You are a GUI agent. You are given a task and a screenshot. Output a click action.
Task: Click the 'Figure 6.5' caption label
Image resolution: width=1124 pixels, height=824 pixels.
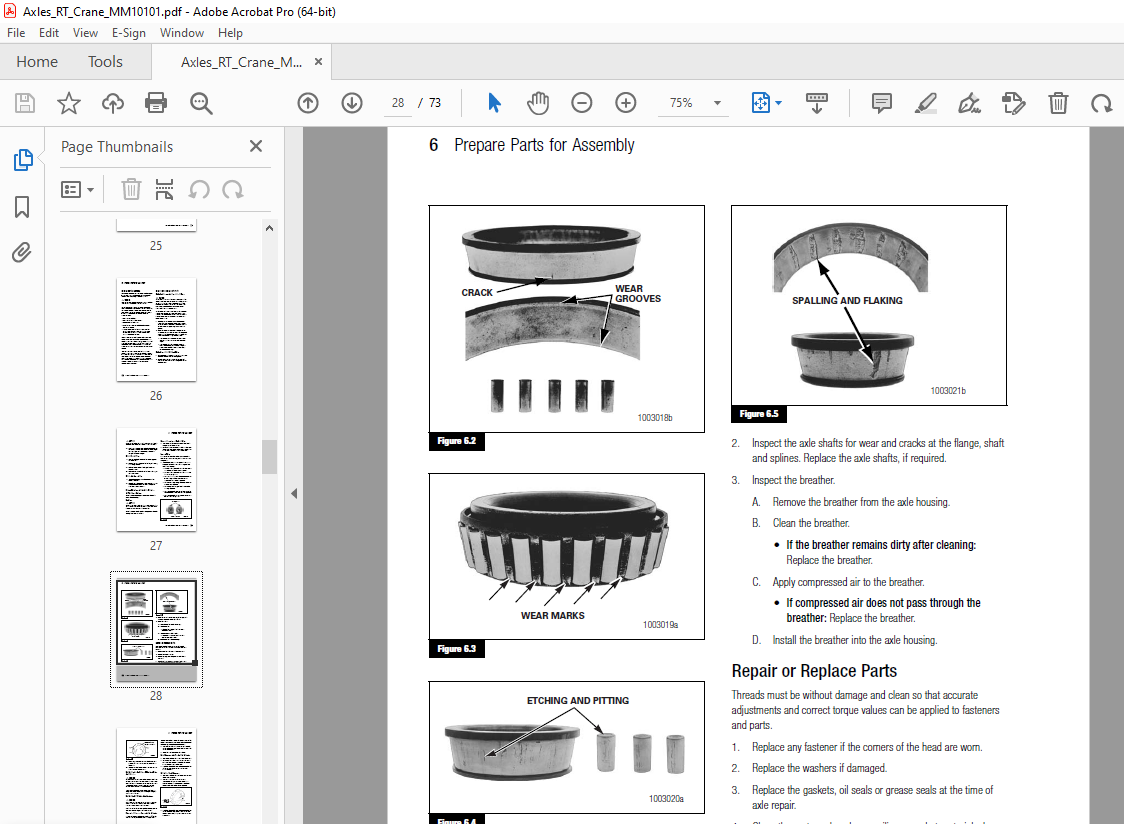click(759, 414)
